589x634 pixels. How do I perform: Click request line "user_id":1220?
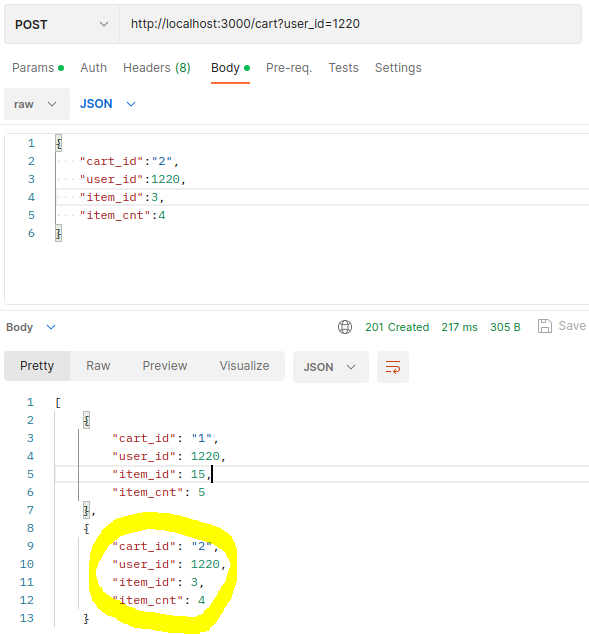coord(133,179)
